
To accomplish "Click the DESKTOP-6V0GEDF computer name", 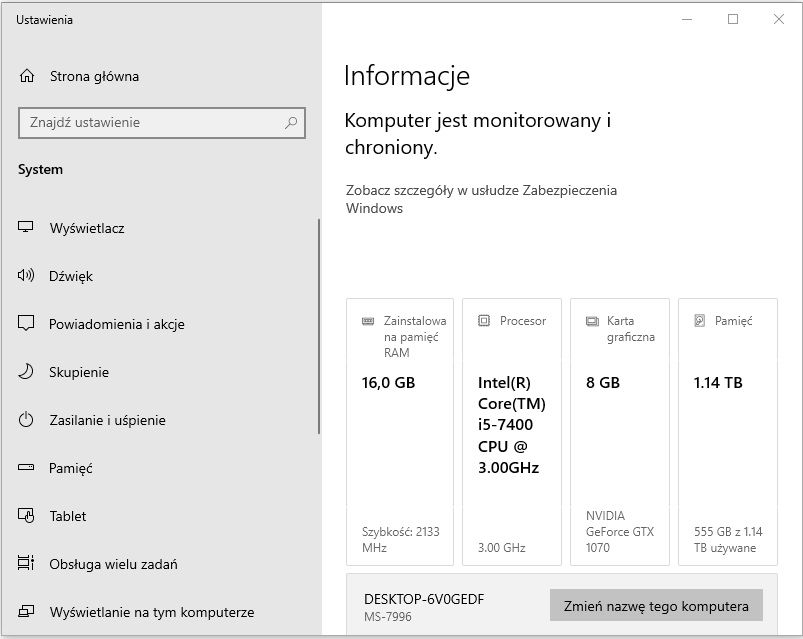I will coord(424,599).
